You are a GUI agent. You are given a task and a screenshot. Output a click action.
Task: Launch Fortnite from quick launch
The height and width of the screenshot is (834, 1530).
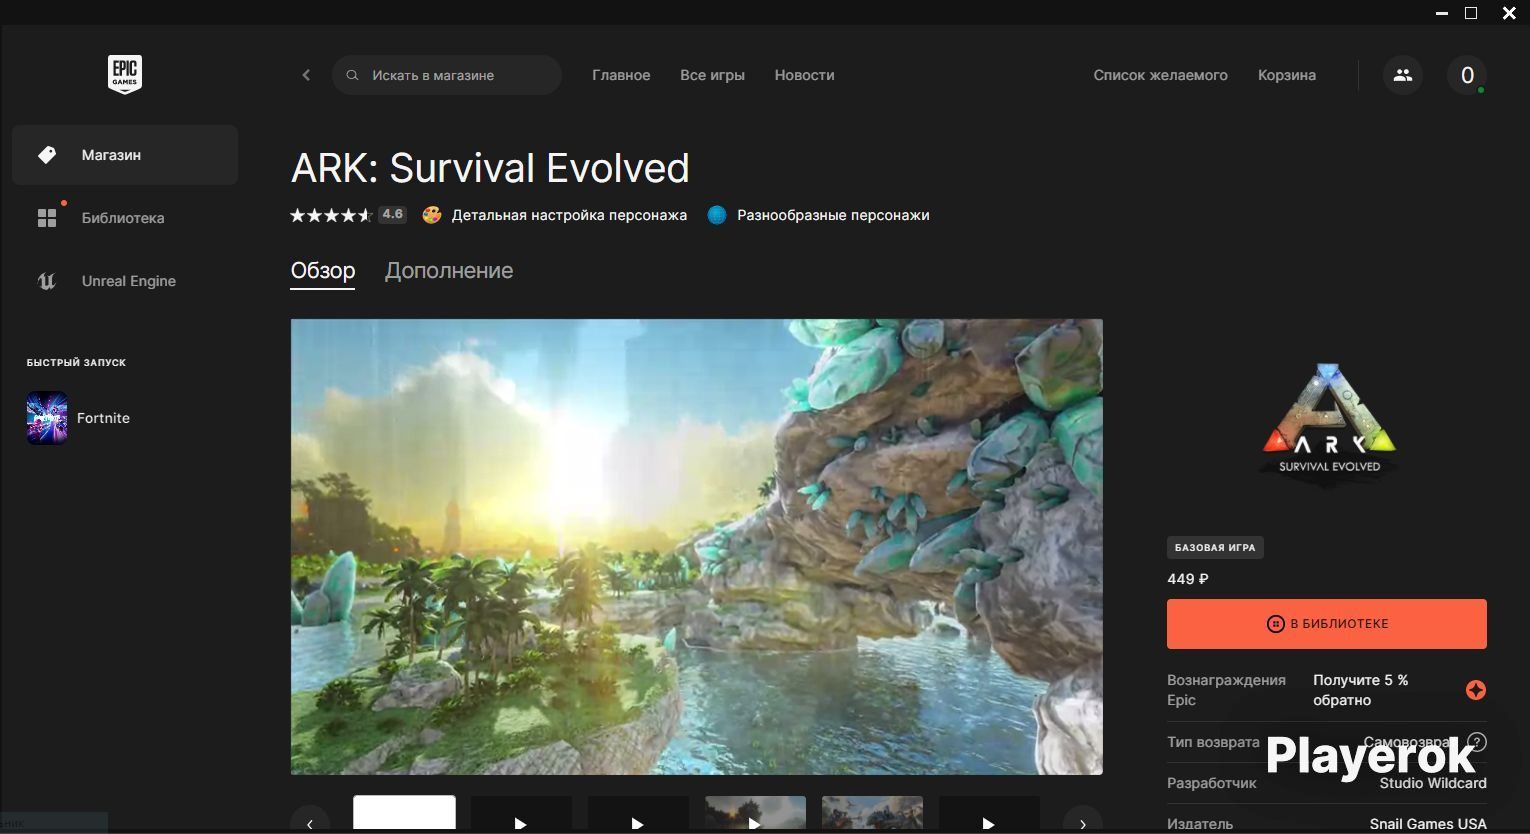point(103,418)
